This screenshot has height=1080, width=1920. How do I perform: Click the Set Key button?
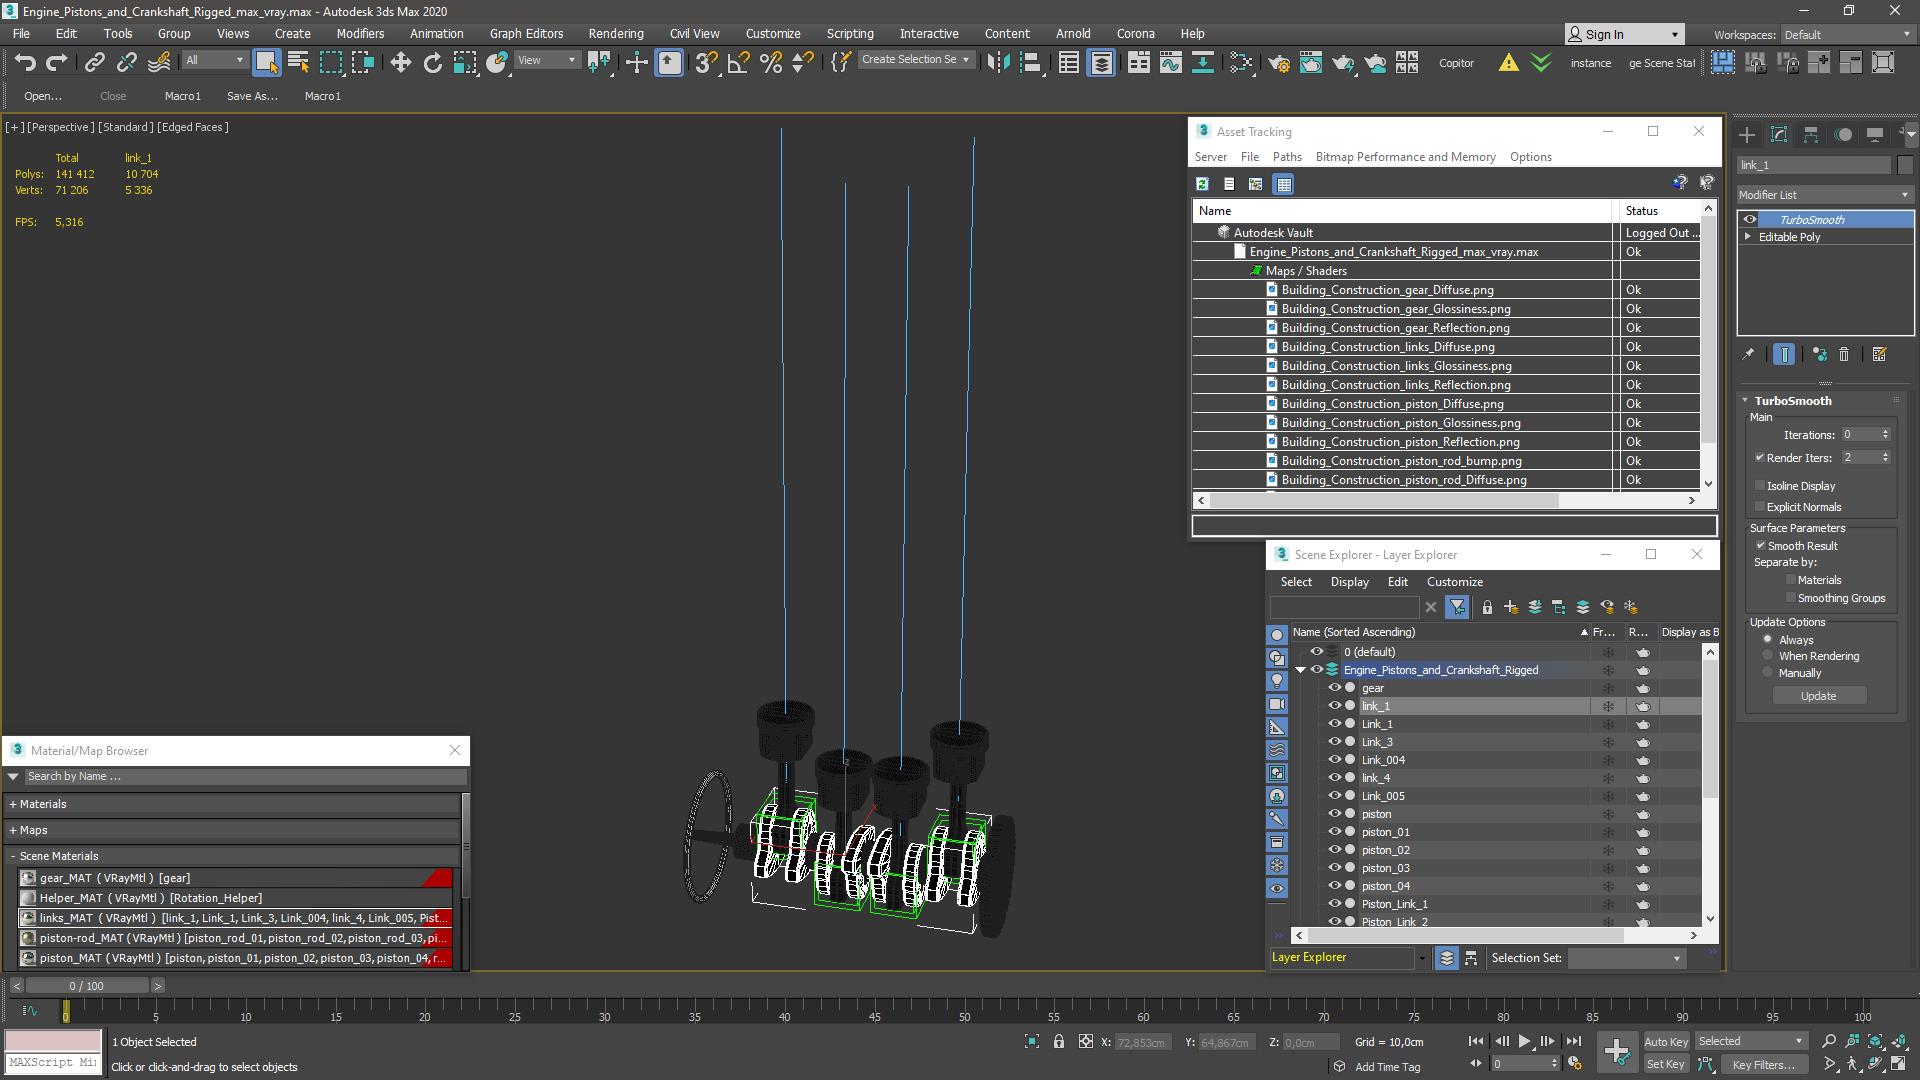pos(1665,1065)
